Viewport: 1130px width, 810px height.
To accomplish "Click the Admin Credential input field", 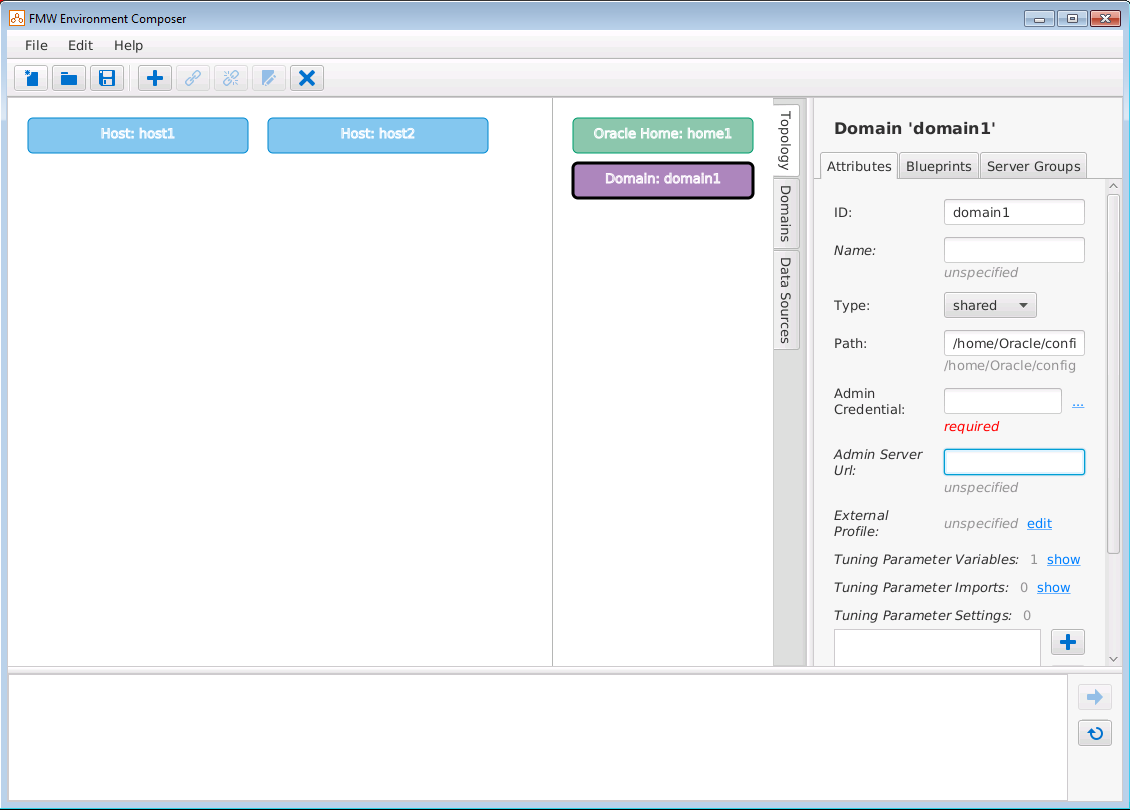I will 1002,401.
